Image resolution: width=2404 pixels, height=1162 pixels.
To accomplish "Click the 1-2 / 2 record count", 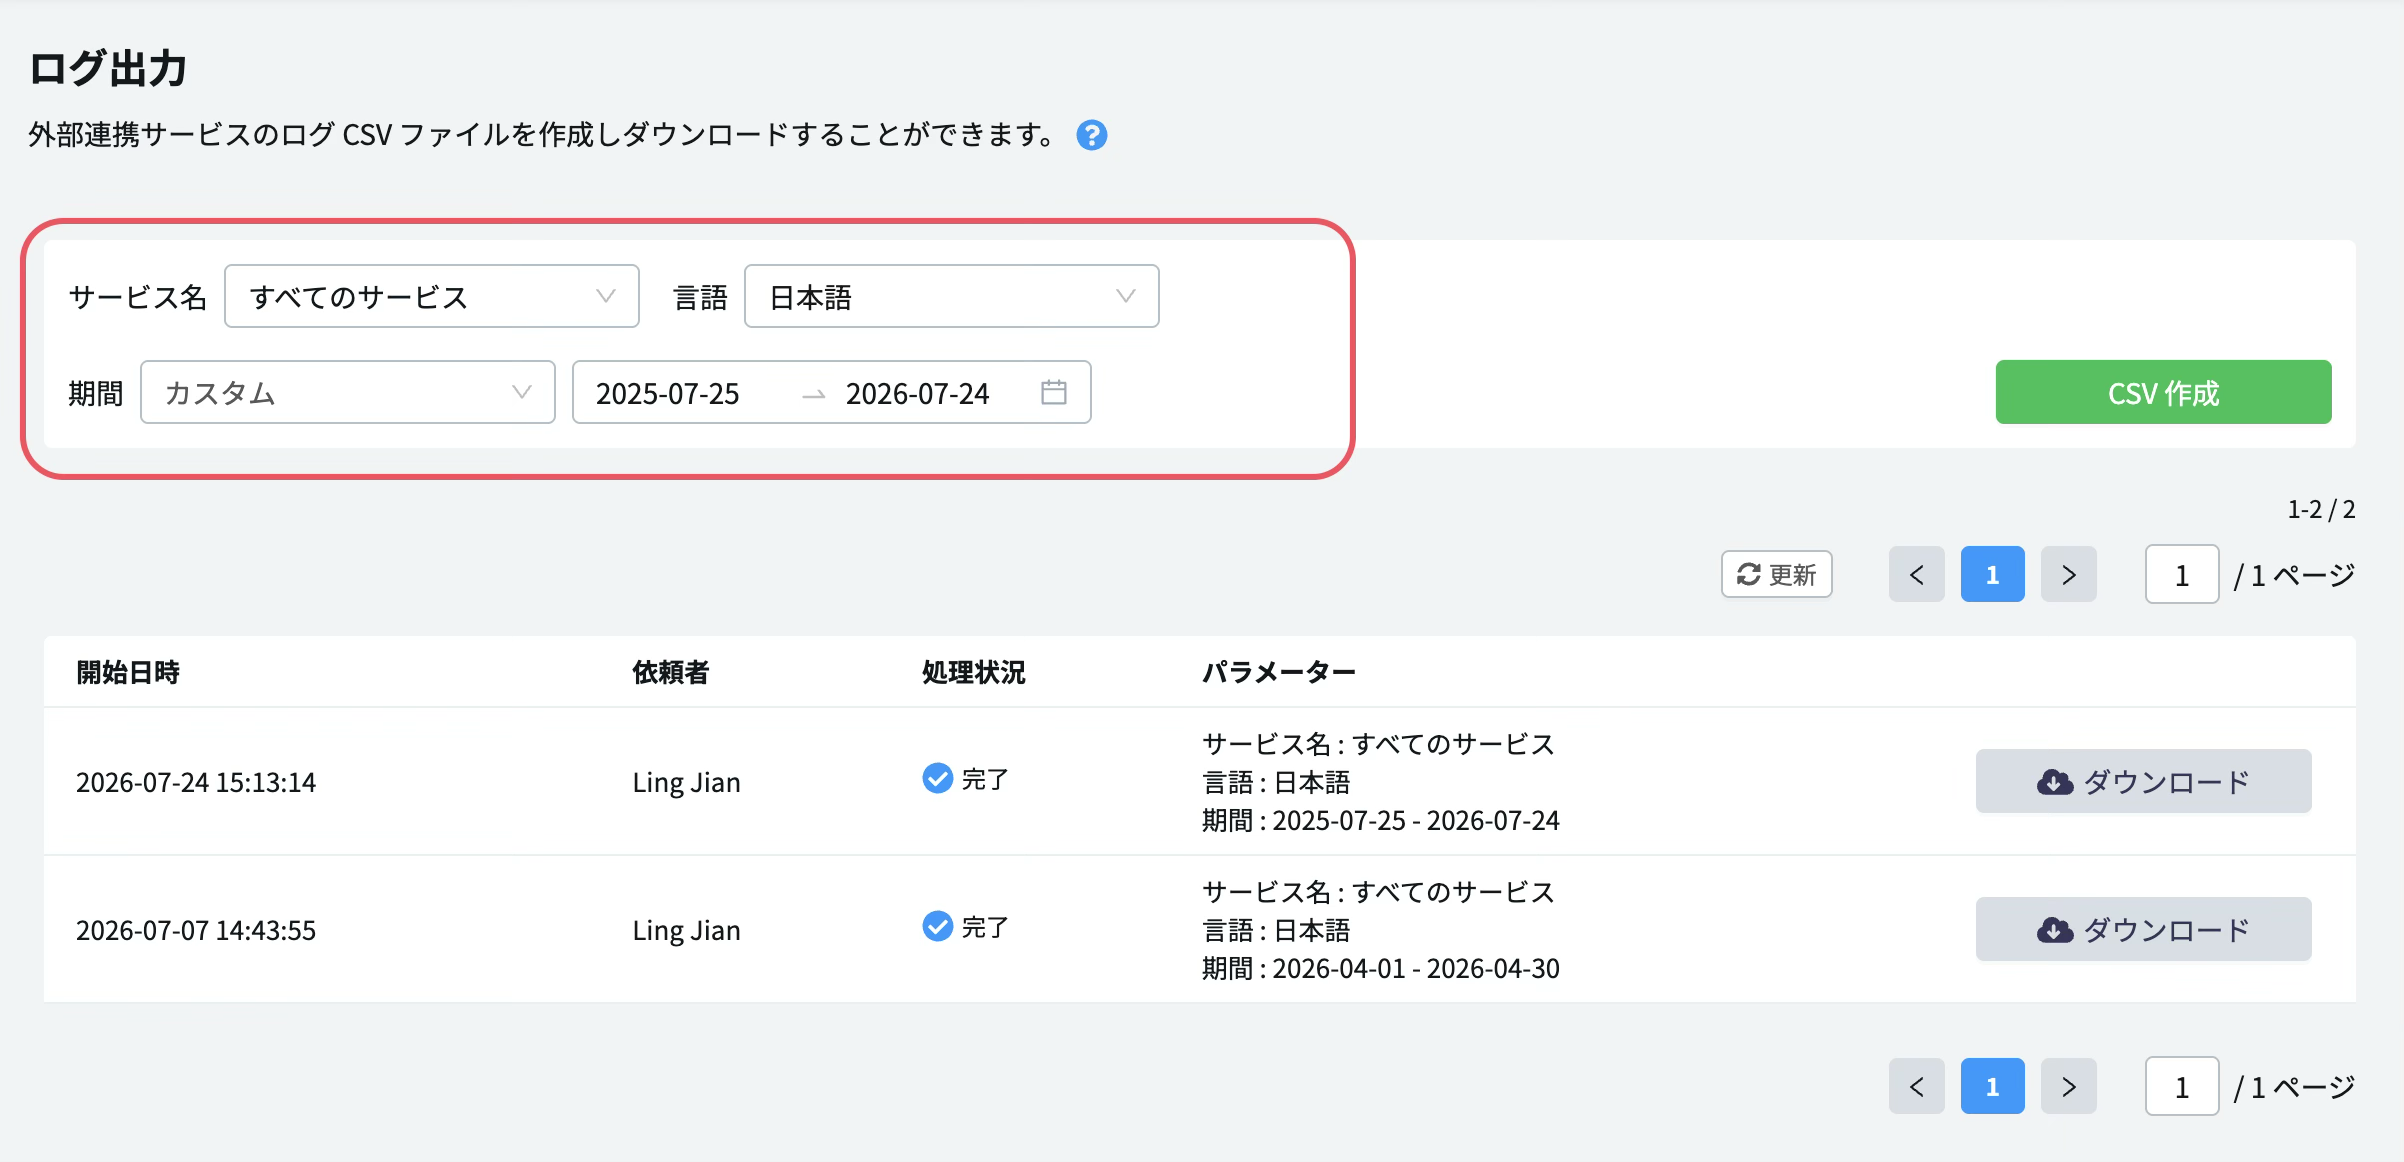I will tap(2321, 510).
